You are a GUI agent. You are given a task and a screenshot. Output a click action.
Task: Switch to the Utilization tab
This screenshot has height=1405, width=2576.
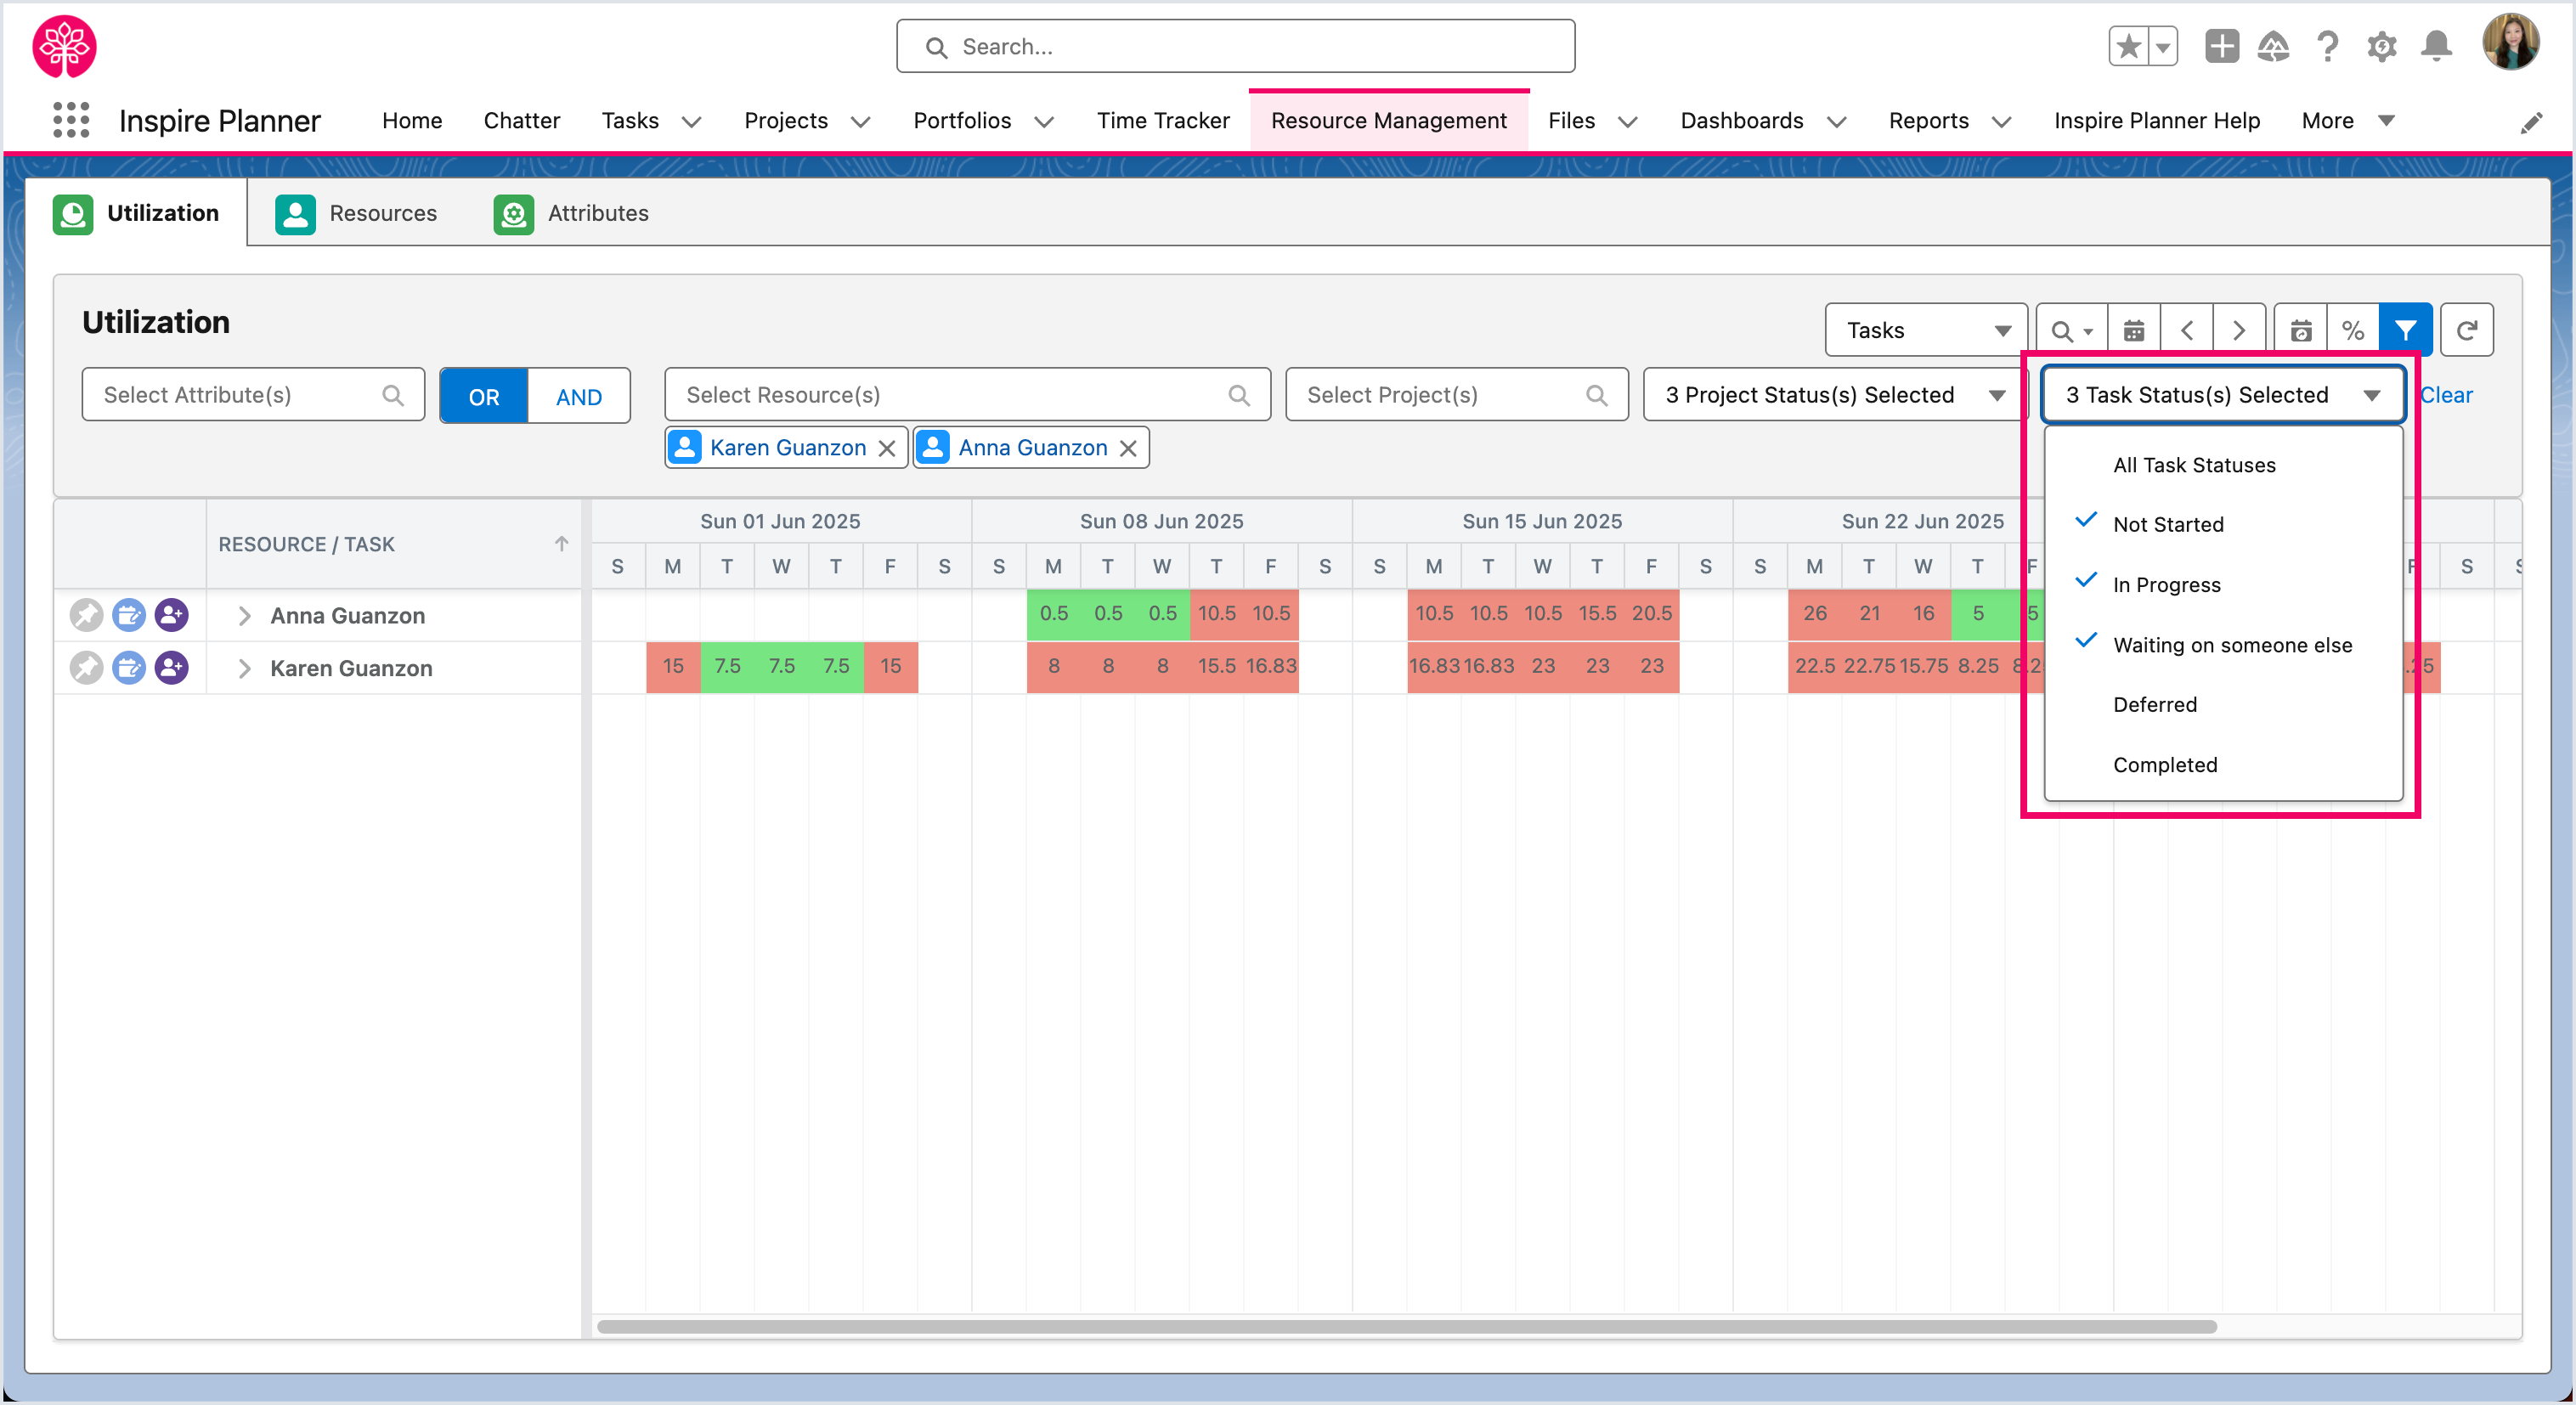[x=137, y=213]
